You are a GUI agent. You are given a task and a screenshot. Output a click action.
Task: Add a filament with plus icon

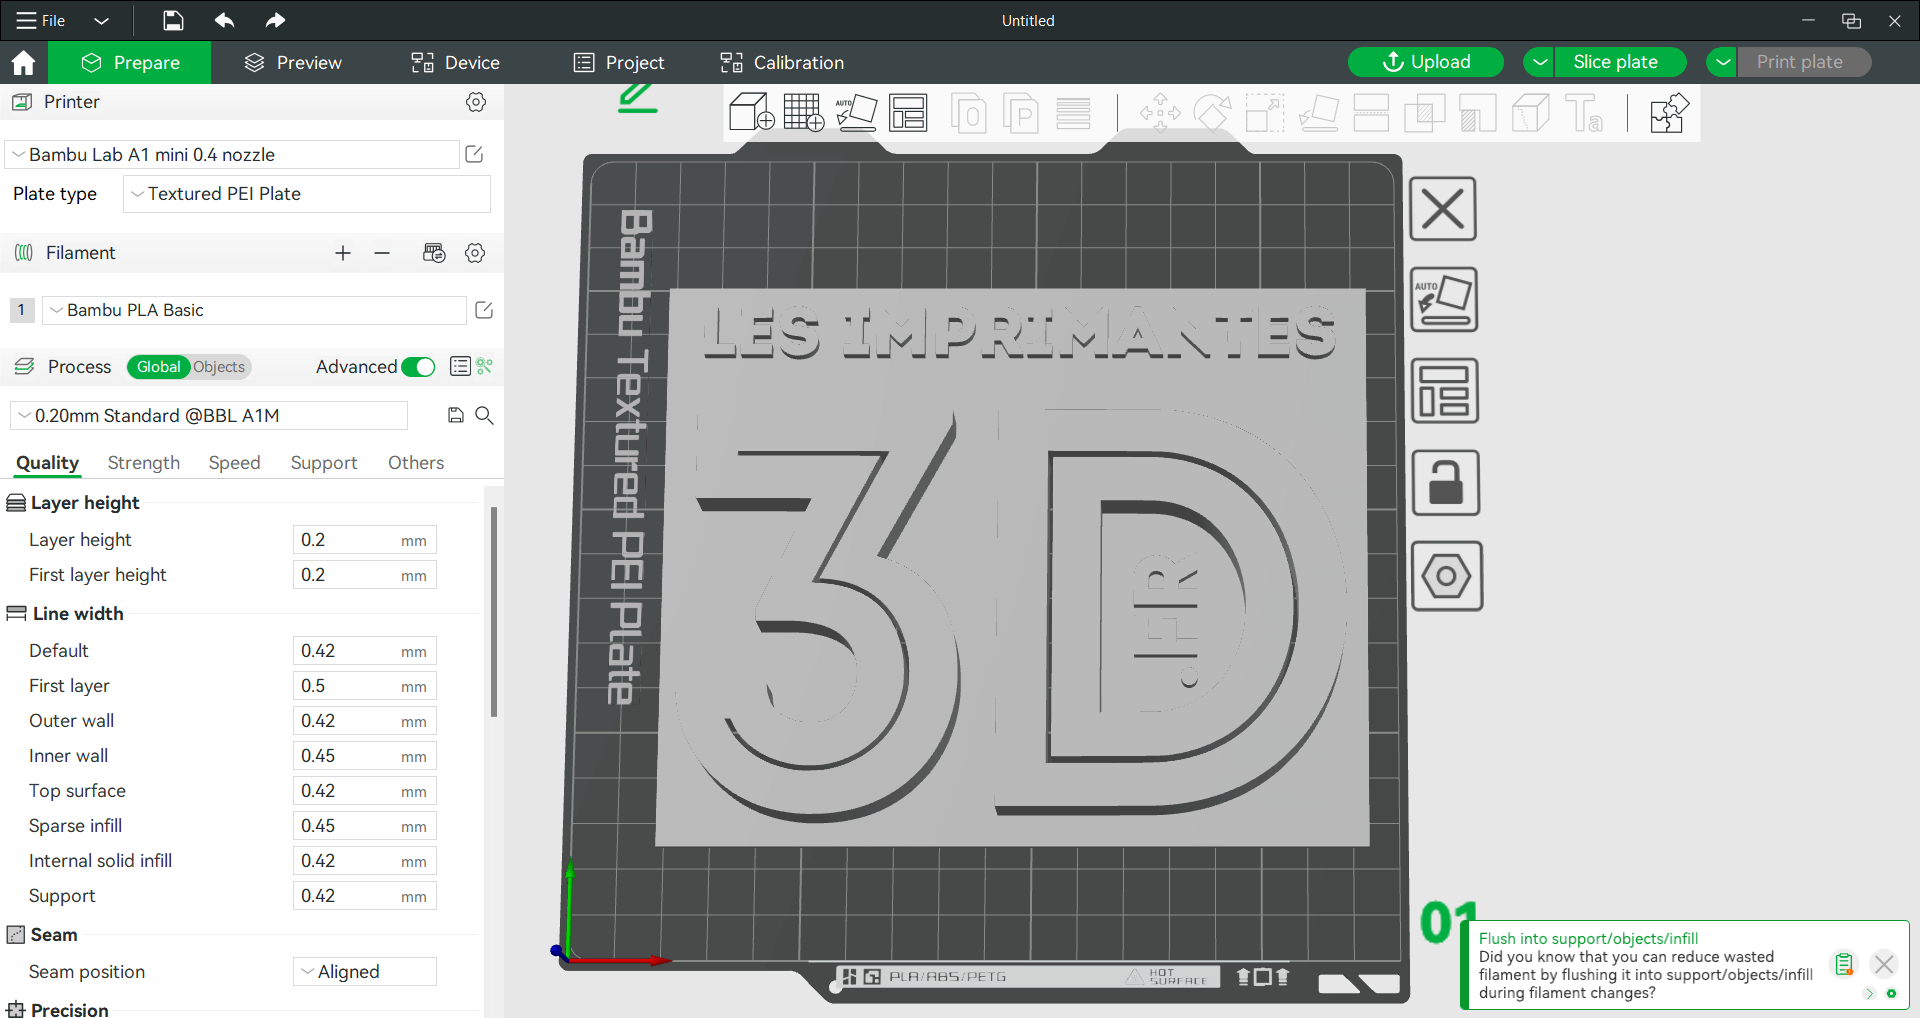343,253
